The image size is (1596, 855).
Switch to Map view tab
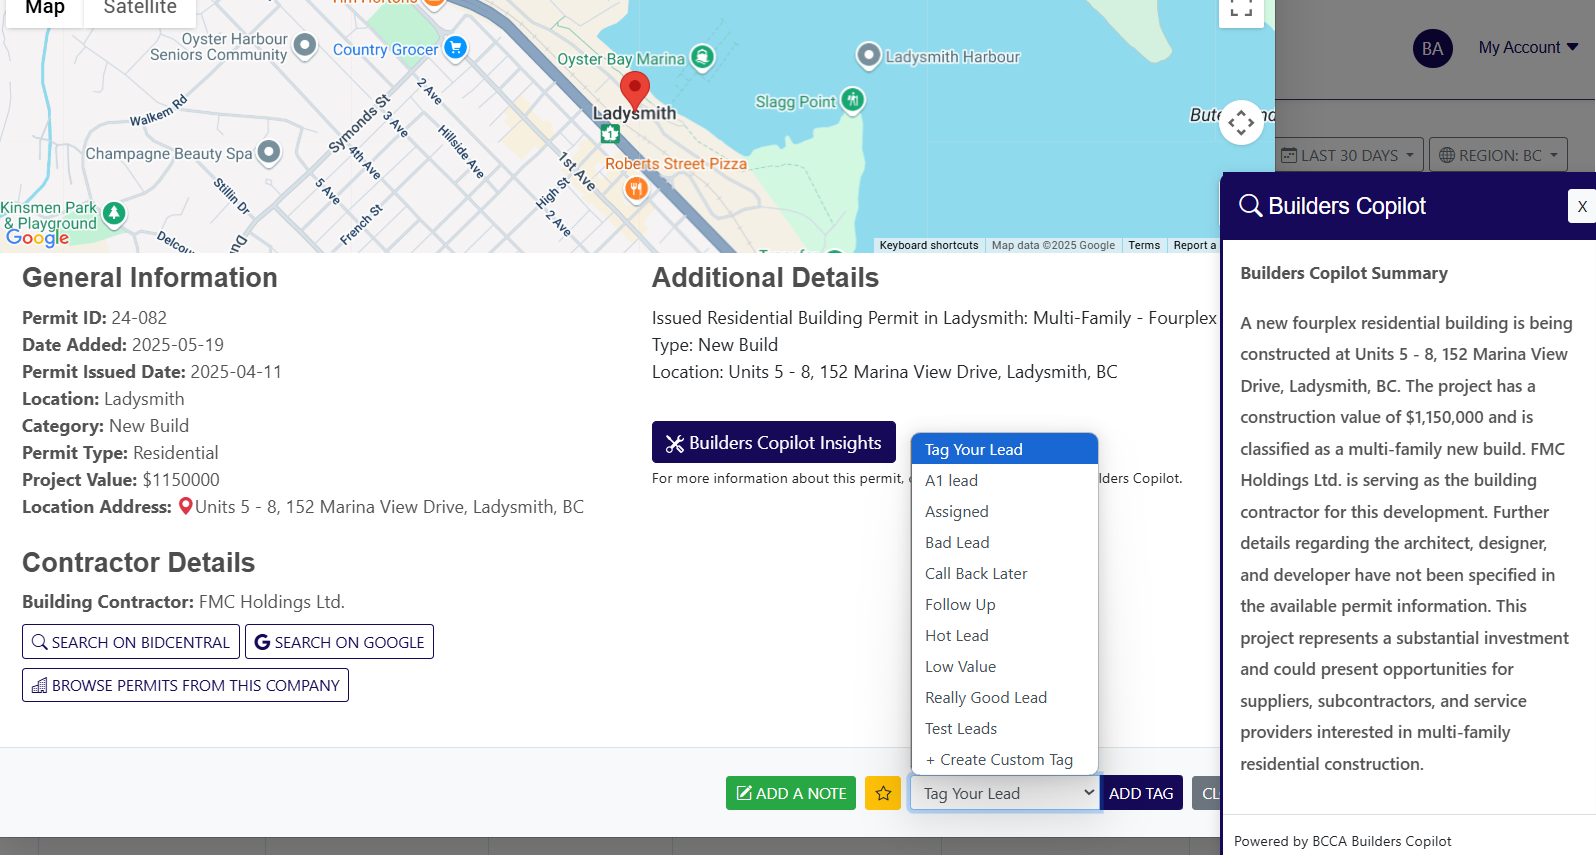pyautogui.click(x=44, y=9)
